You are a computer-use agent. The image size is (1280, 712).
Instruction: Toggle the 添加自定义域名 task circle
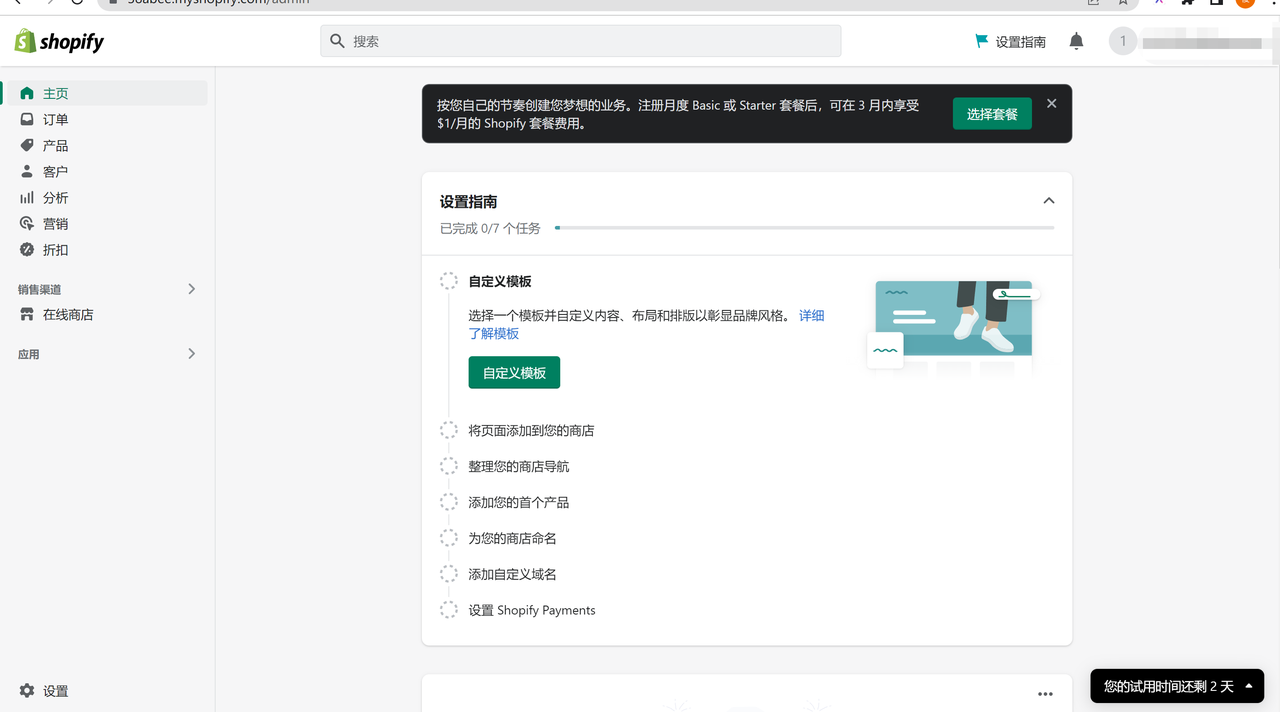449,574
